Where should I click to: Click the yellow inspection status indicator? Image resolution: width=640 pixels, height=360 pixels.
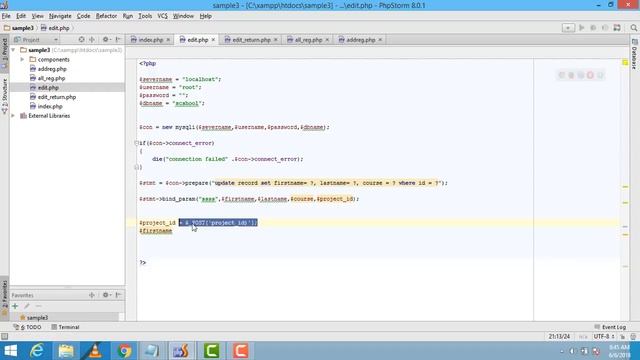click(625, 62)
